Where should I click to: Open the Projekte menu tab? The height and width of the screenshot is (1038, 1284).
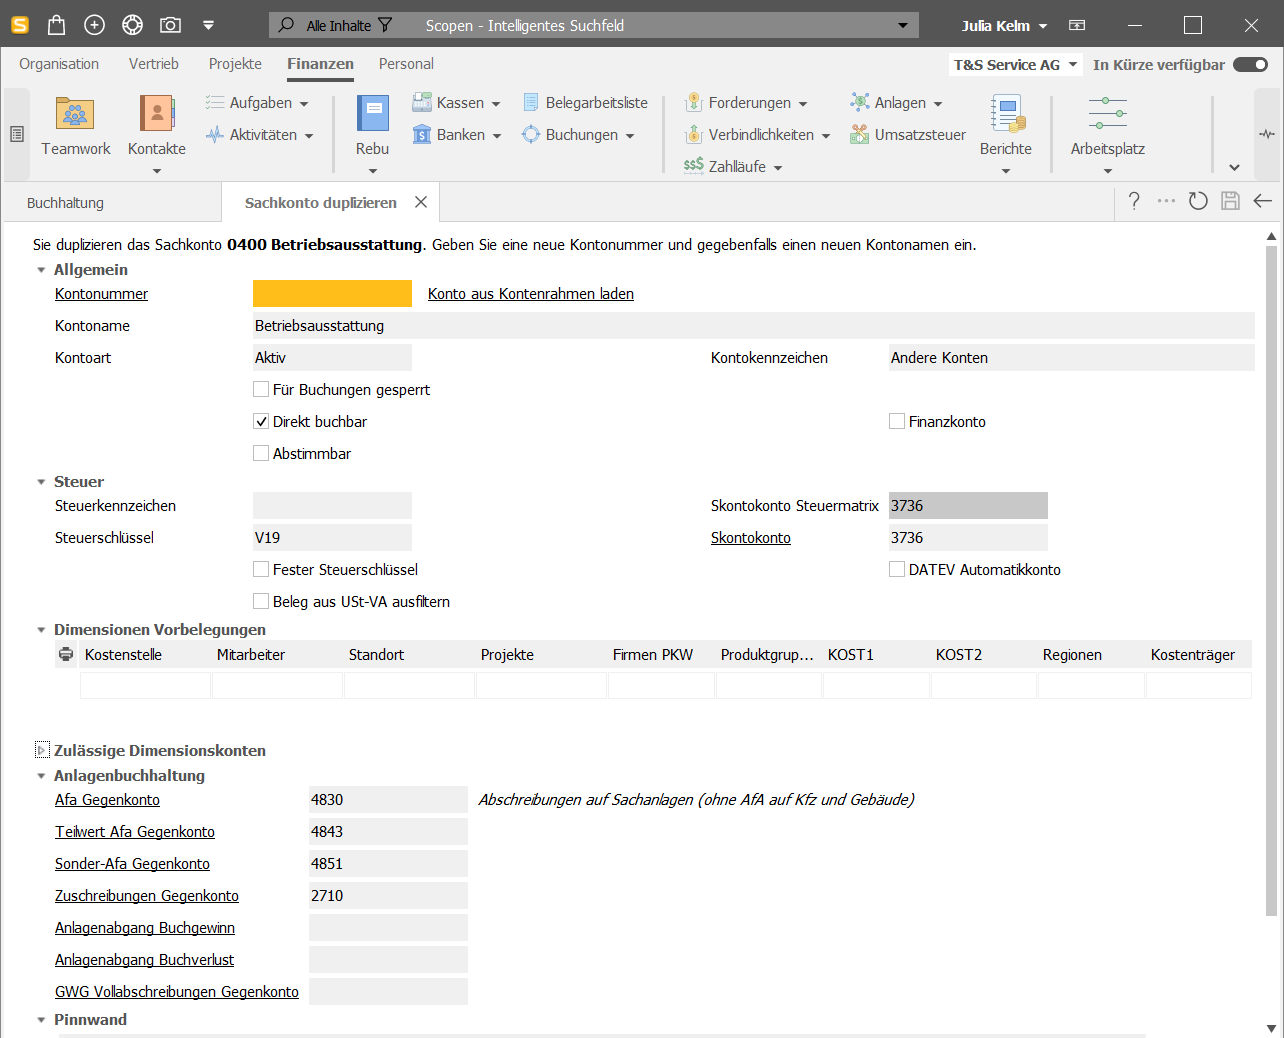[235, 64]
